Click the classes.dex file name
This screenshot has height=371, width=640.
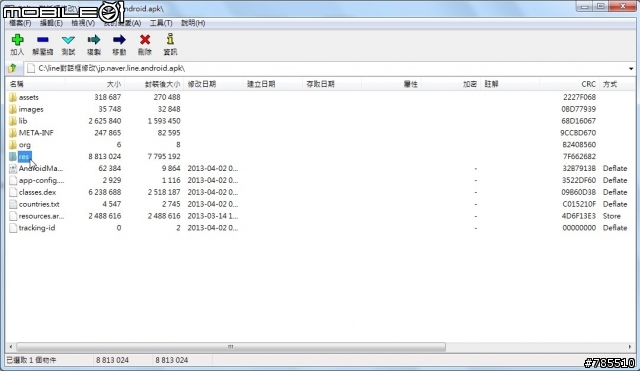click(x=38, y=192)
